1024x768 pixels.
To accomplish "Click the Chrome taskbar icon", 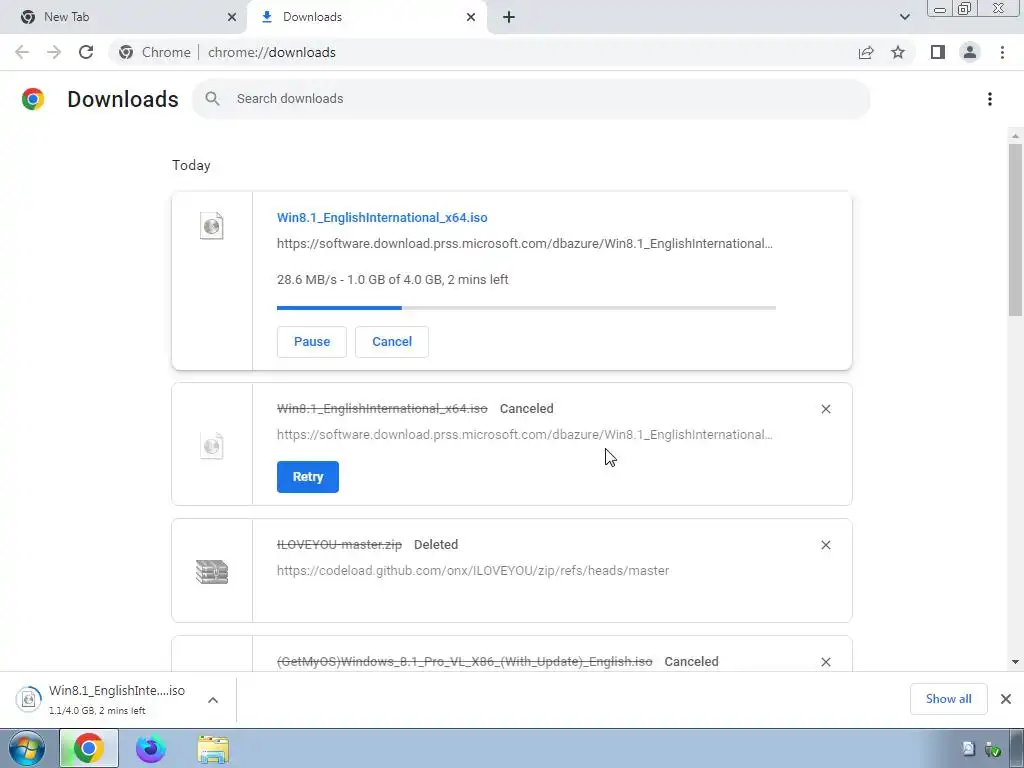I will click(89, 748).
